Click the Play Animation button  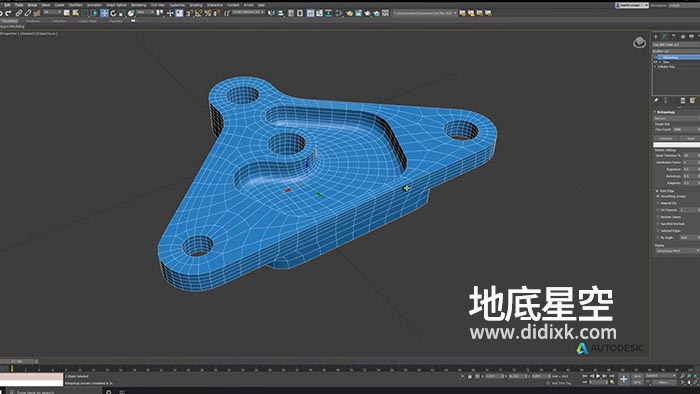[x=598, y=376]
